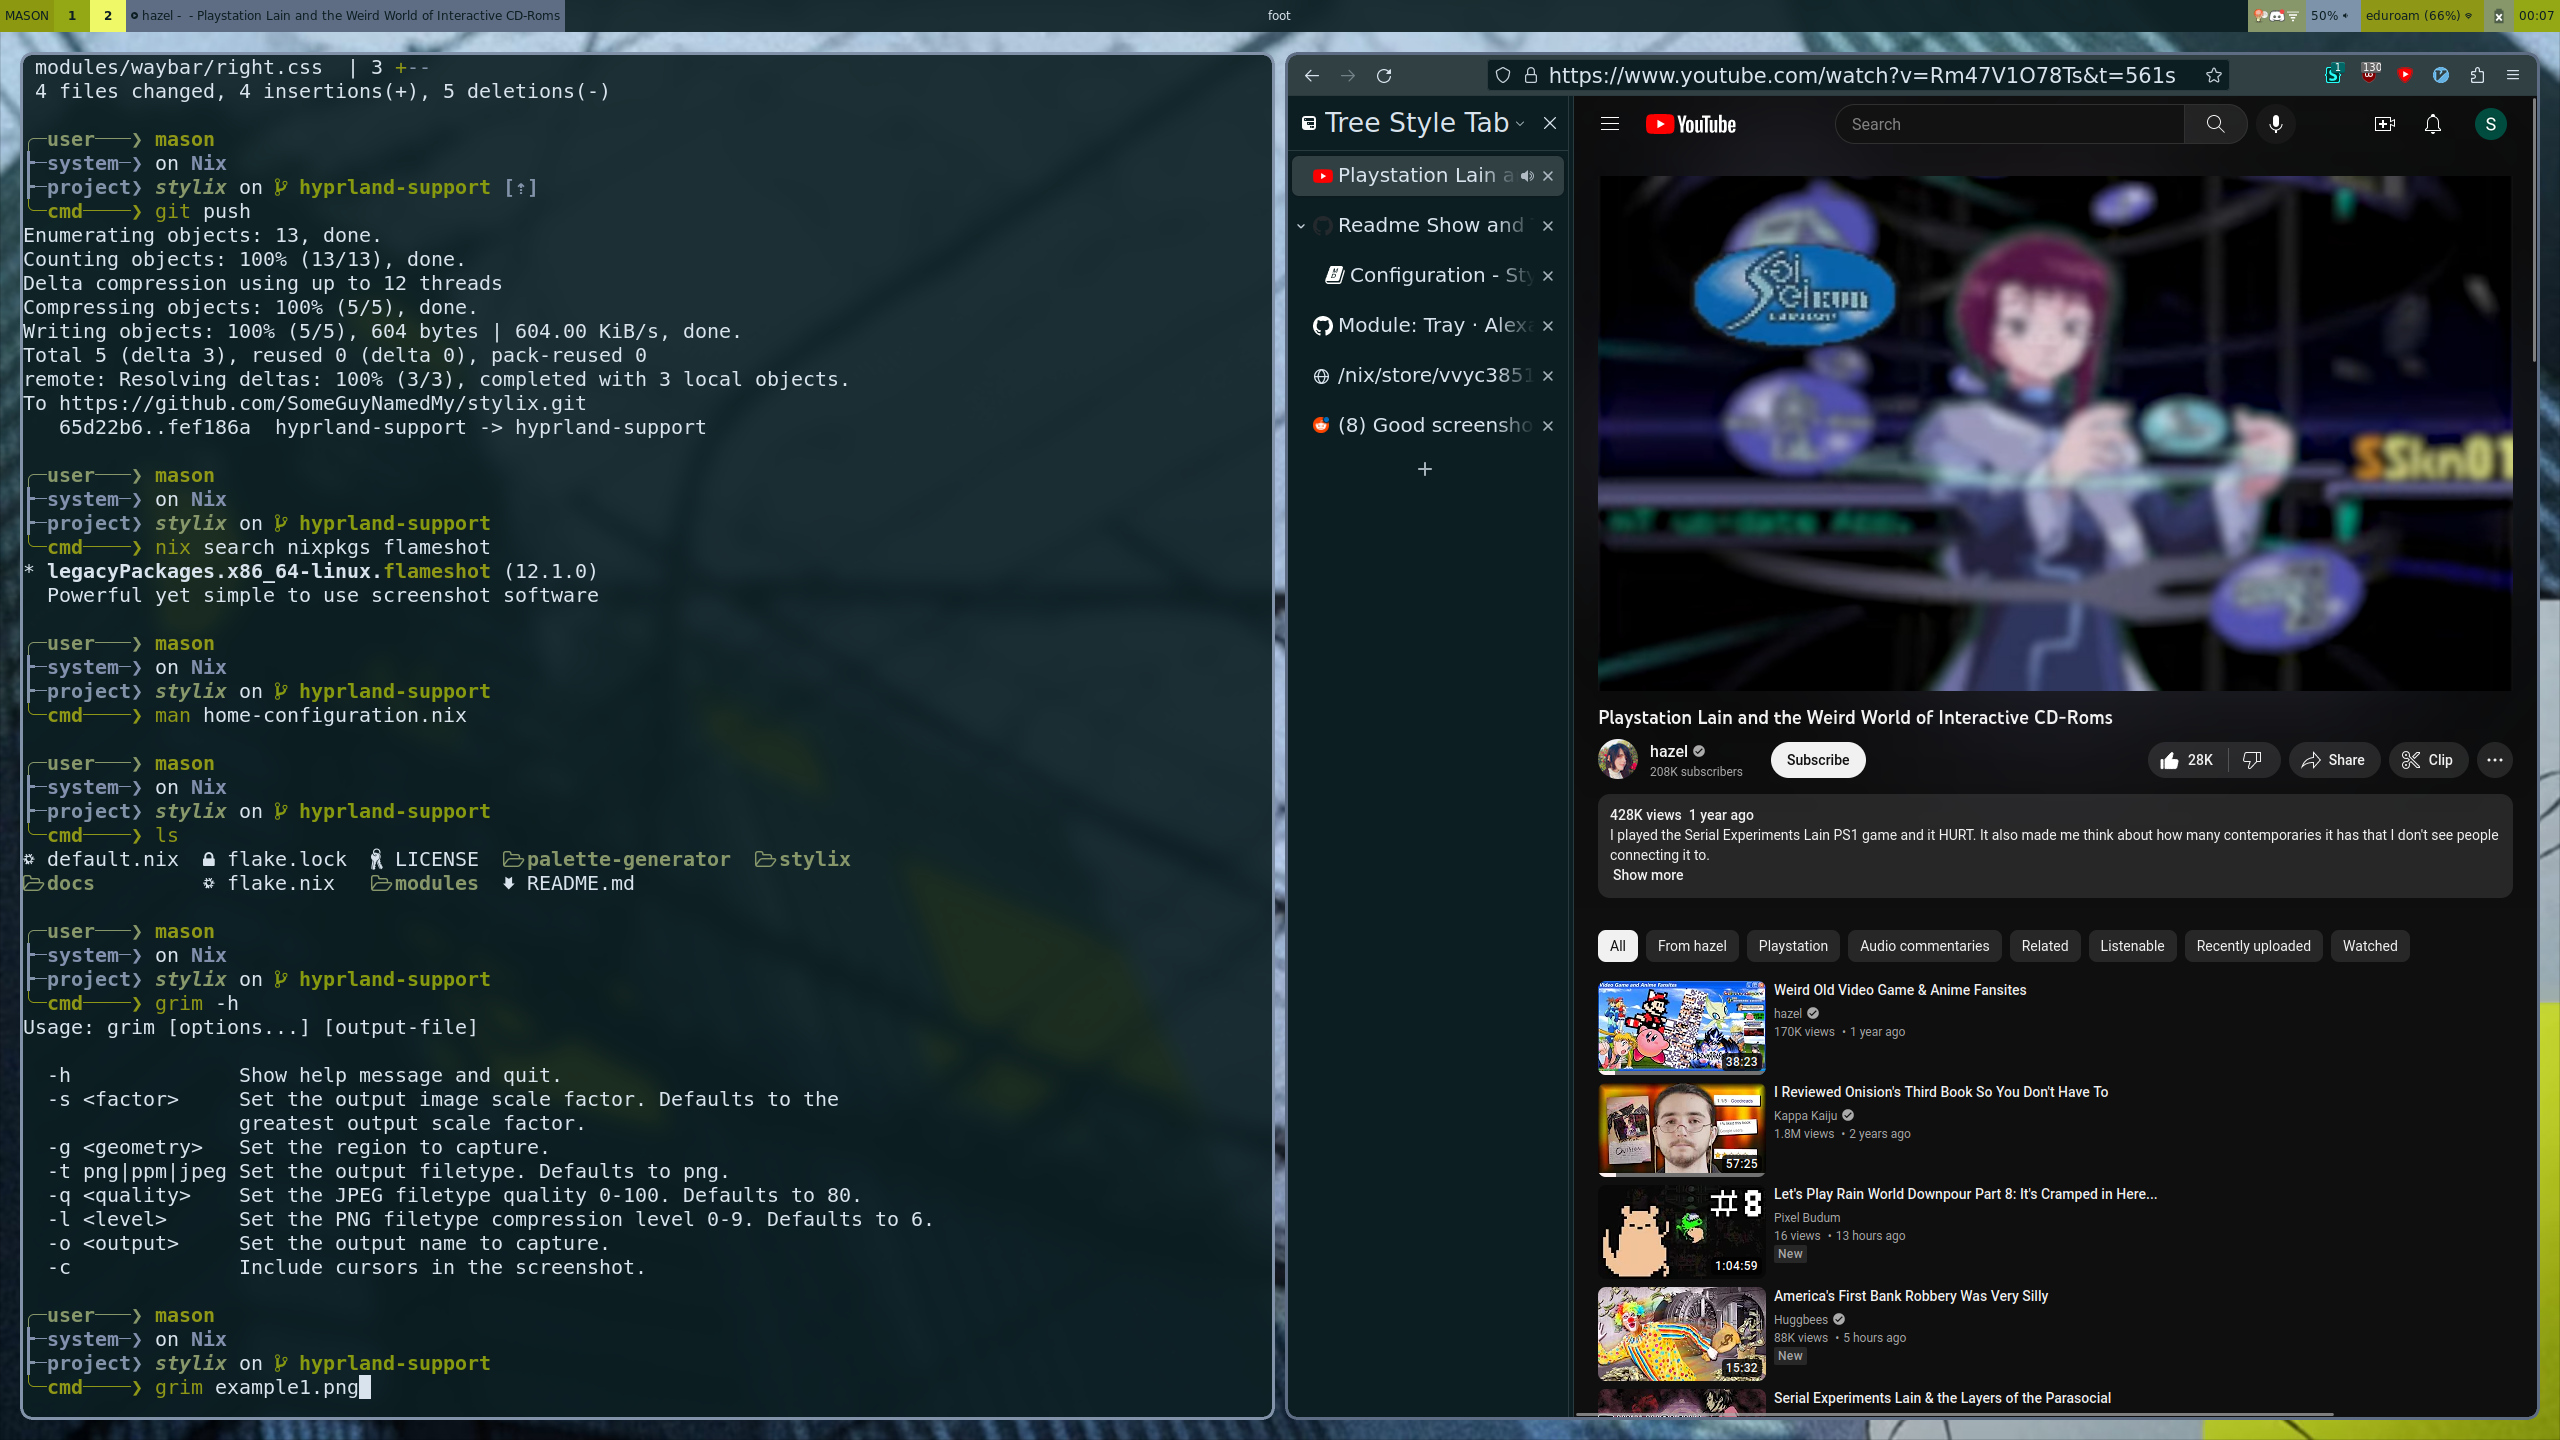Click the YouTube create video icon
This screenshot has width=2560, height=1440.
[x=2384, y=124]
